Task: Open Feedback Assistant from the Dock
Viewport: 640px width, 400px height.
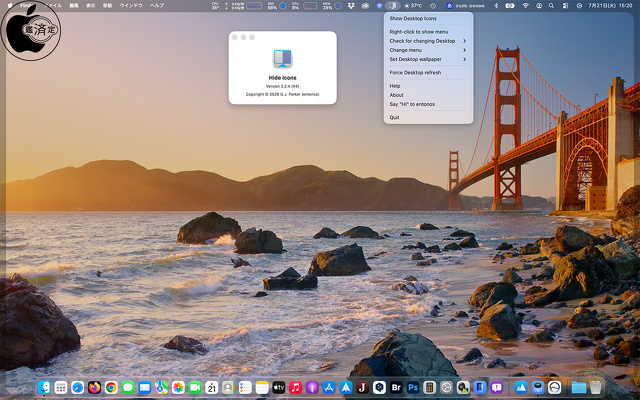Action: point(497,387)
